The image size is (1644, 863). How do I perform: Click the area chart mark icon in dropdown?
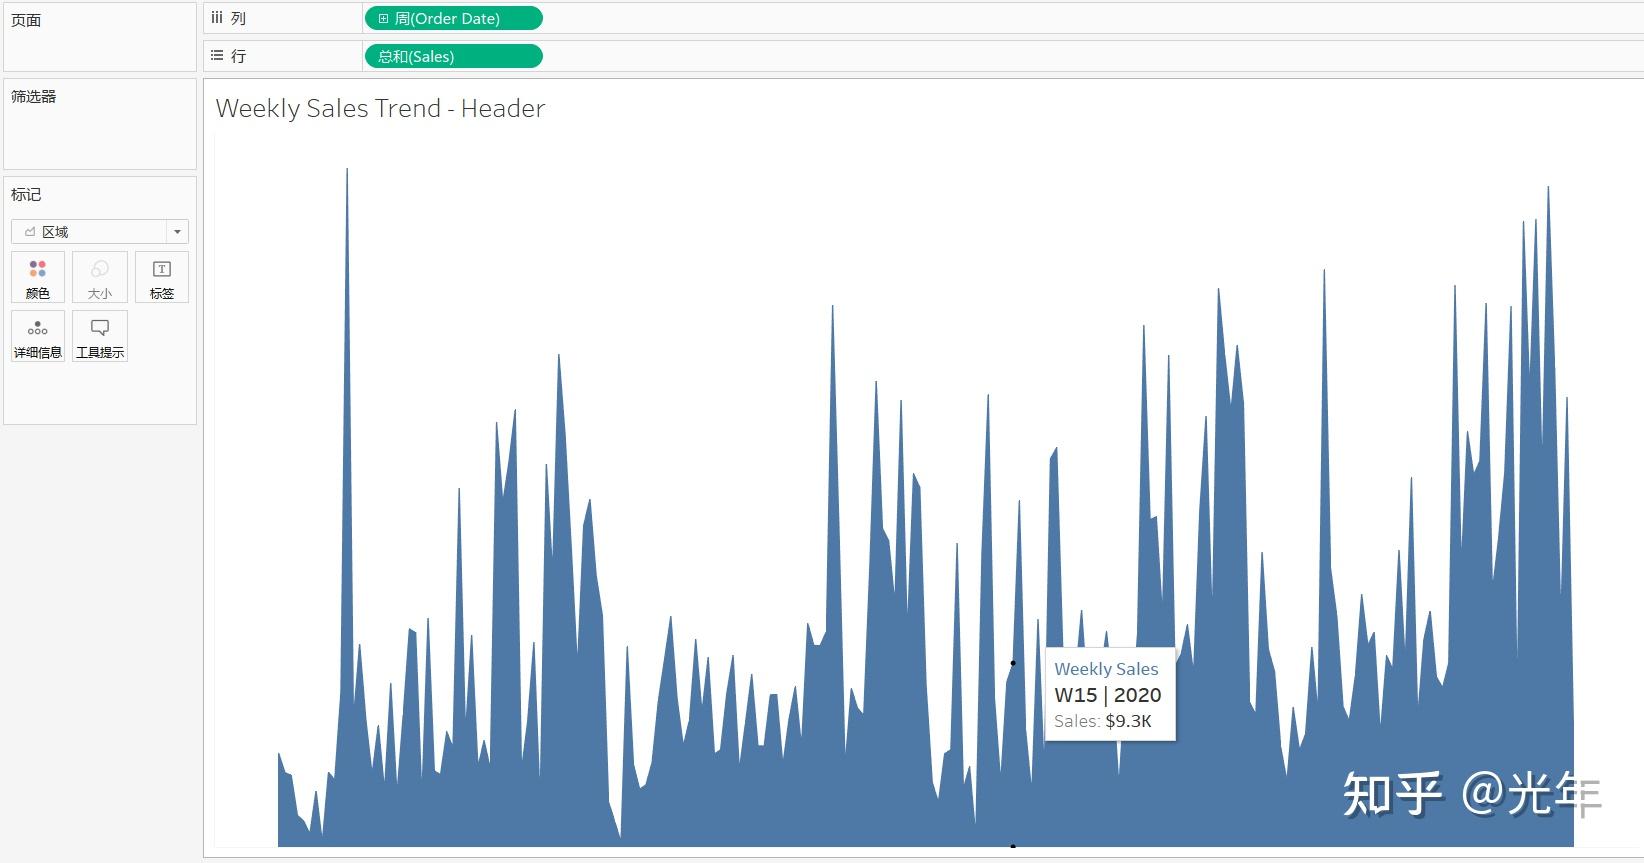tap(30, 232)
